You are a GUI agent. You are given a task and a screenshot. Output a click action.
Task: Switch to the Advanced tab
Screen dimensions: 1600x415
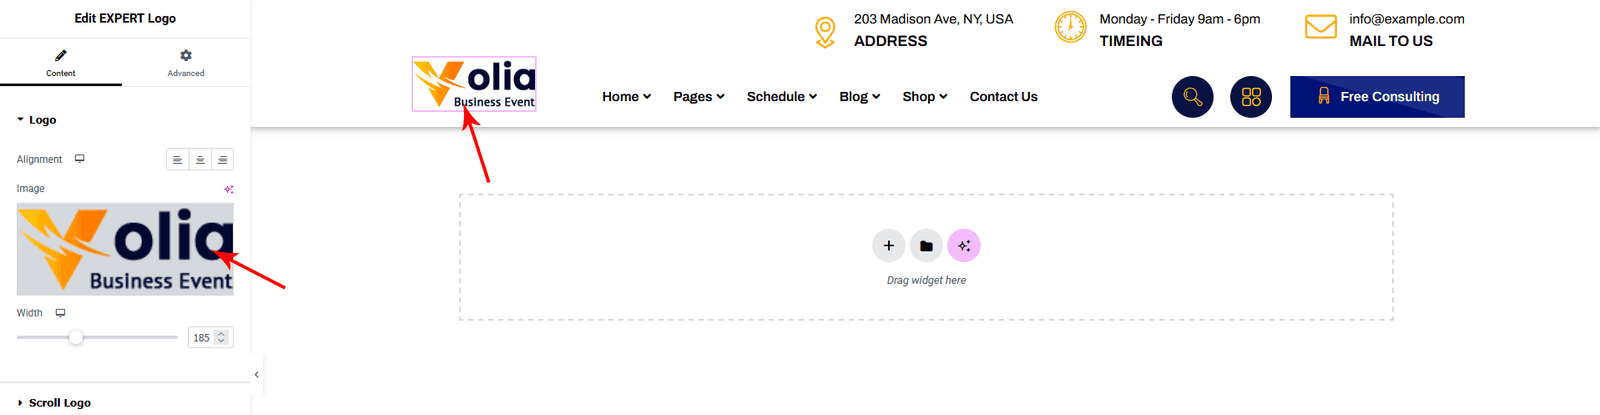(x=186, y=62)
